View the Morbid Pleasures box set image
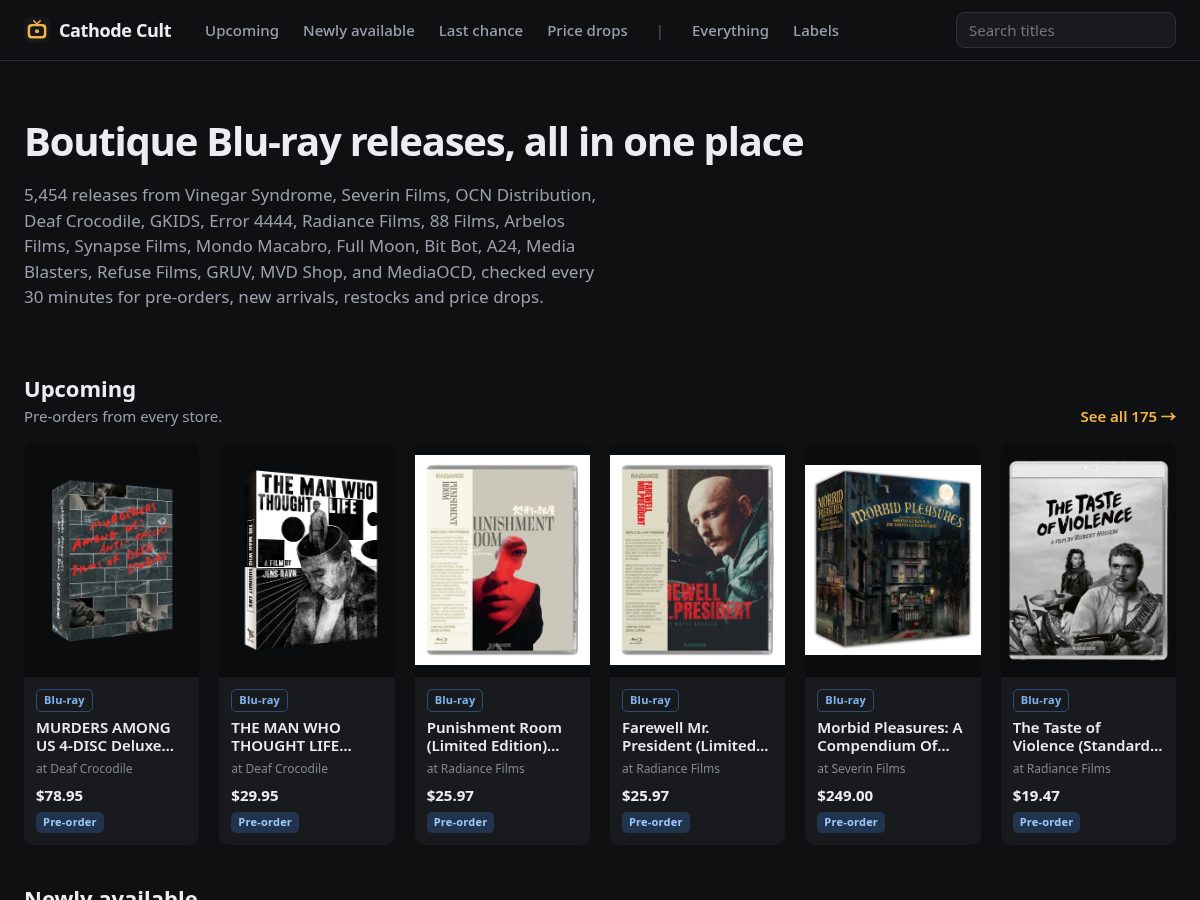This screenshot has height=900, width=1200. 893,560
